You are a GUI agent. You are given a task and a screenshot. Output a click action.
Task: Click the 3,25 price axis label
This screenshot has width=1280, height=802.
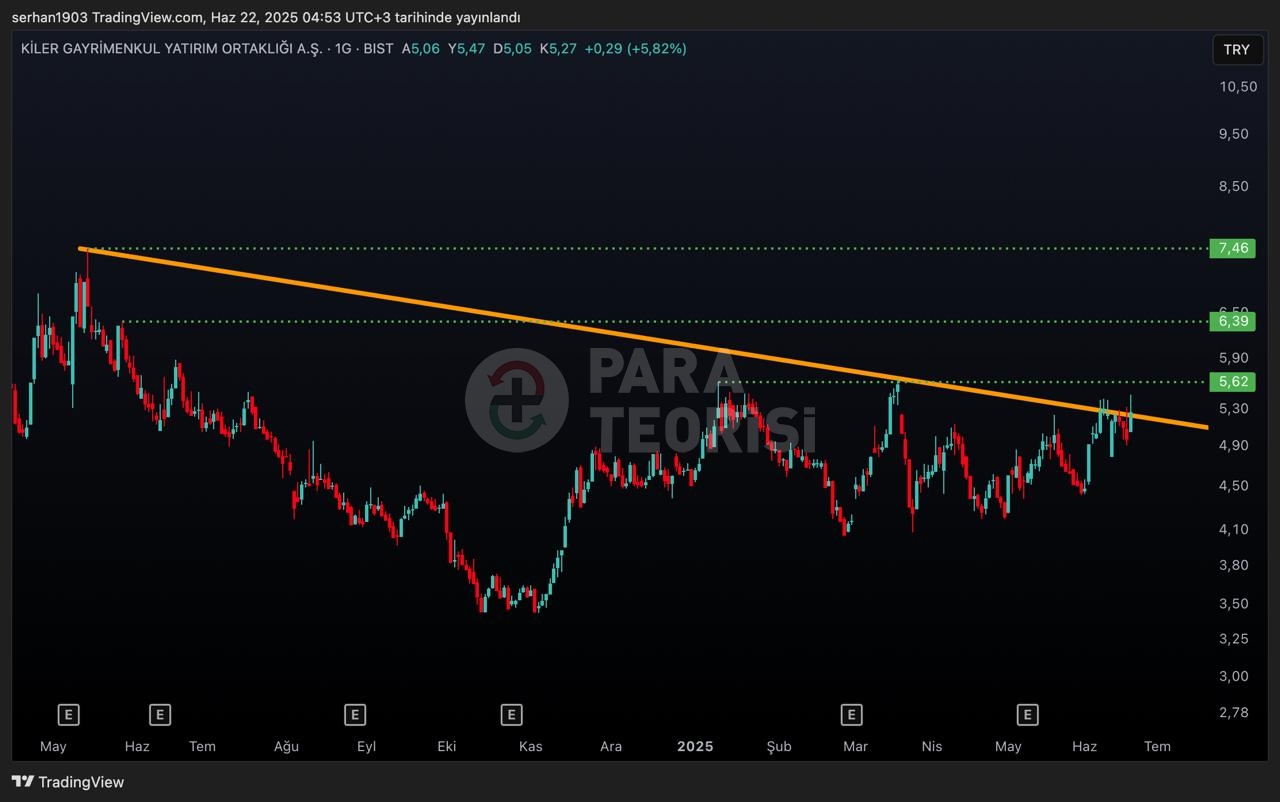coord(1235,638)
